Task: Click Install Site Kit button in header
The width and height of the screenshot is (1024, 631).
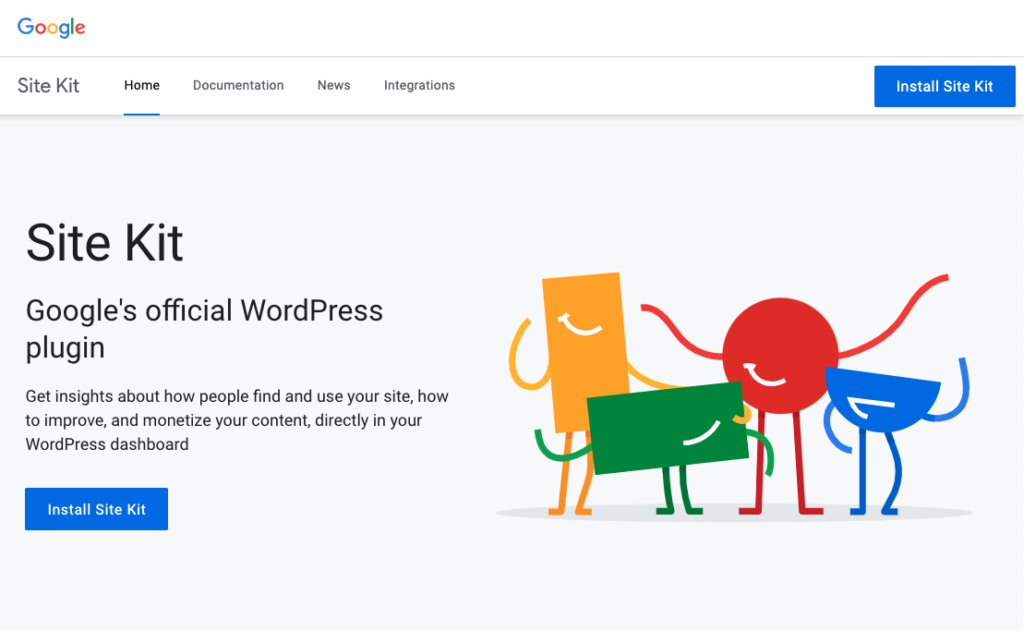Action: coord(944,86)
